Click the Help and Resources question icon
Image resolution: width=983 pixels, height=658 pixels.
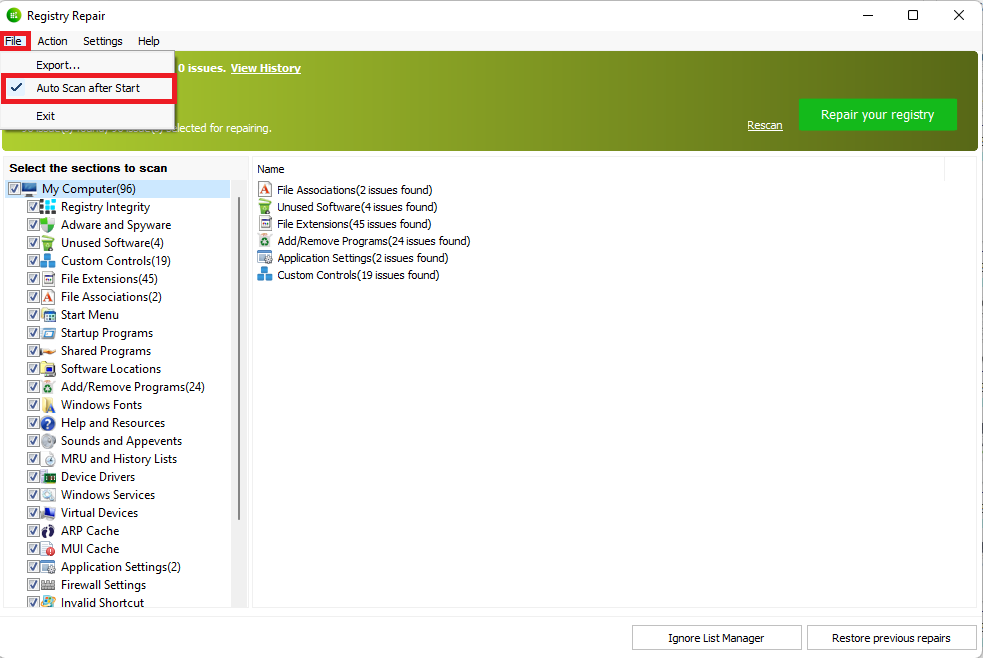[48, 423]
